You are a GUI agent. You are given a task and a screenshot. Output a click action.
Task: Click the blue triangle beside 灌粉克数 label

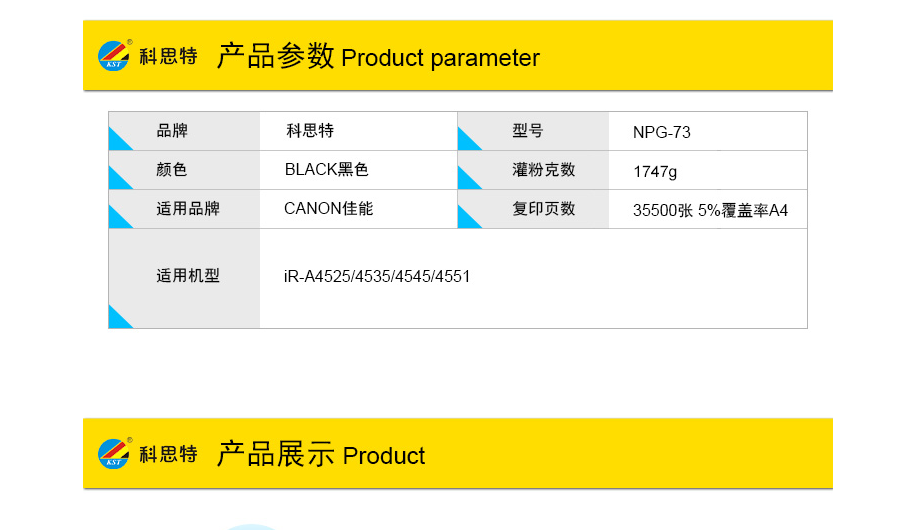470,178
